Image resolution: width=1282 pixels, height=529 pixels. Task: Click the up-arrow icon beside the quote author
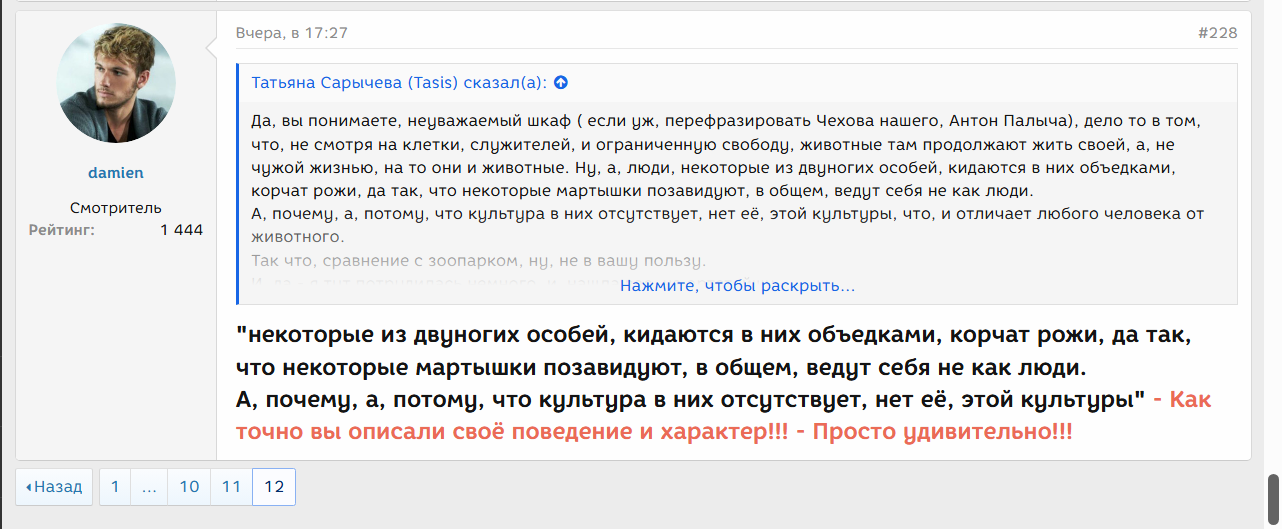(561, 83)
